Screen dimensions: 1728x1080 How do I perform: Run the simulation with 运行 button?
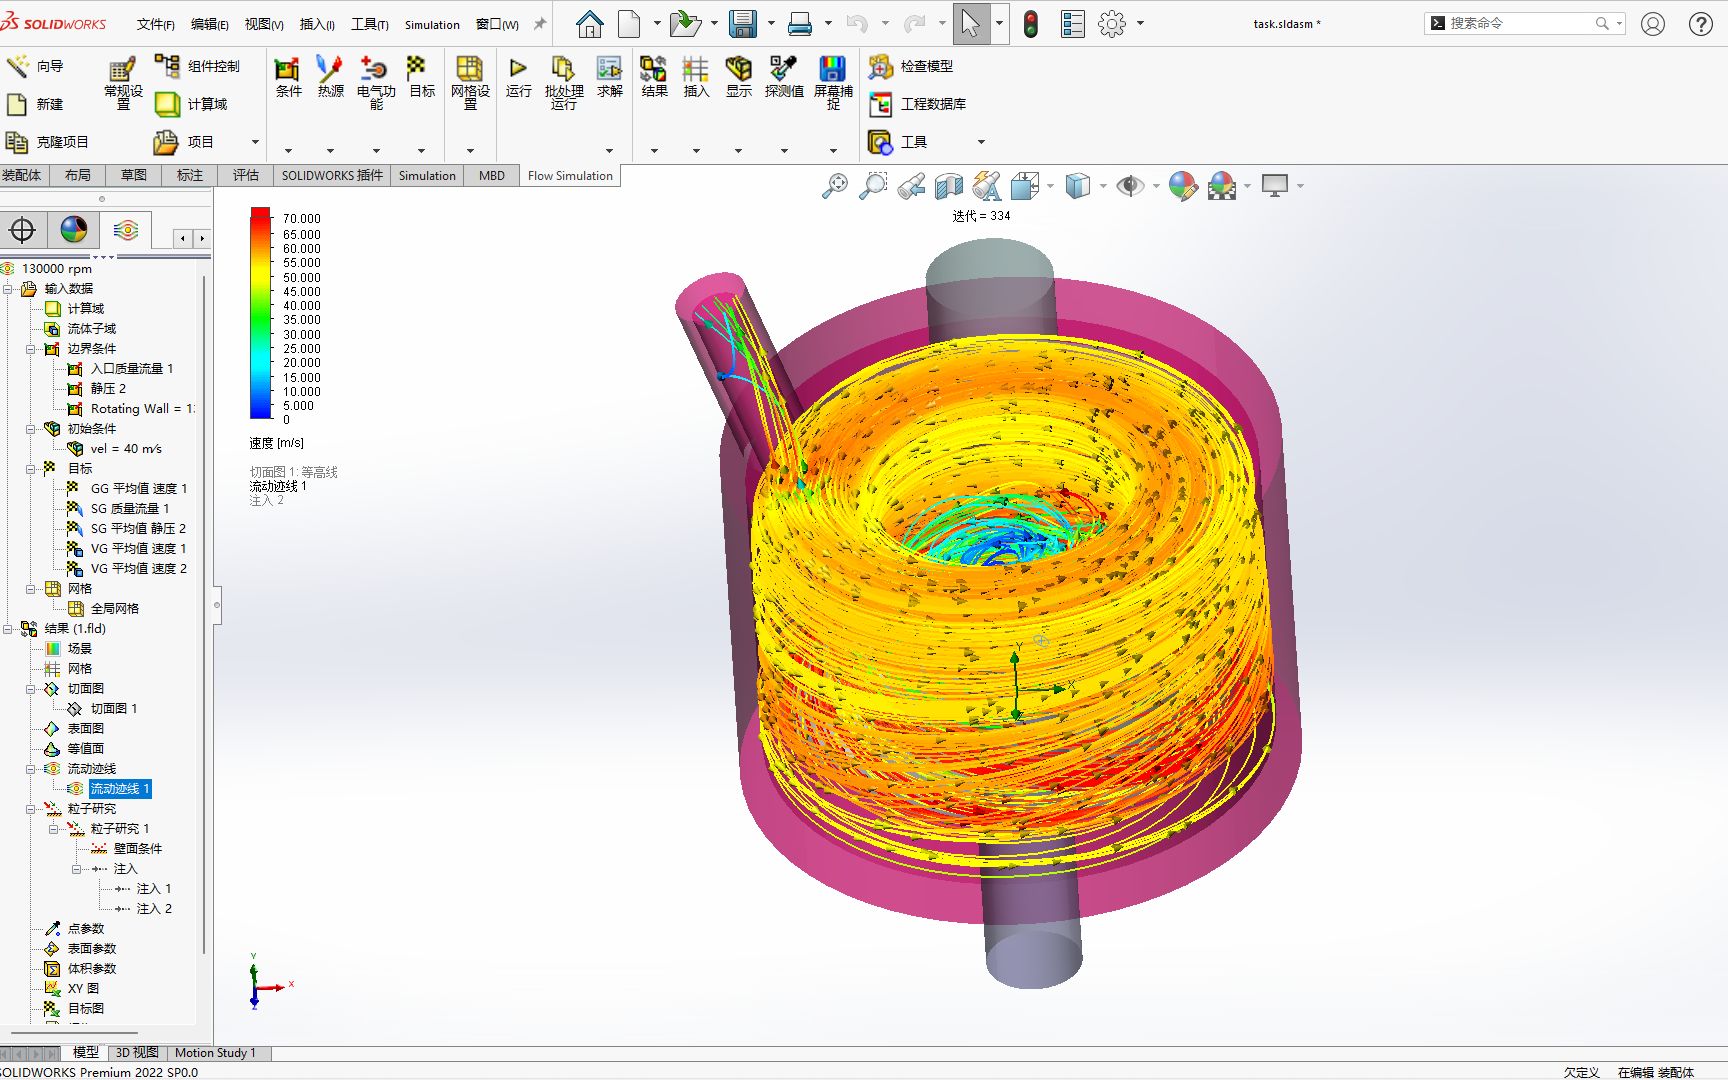click(x=518, y=77)
